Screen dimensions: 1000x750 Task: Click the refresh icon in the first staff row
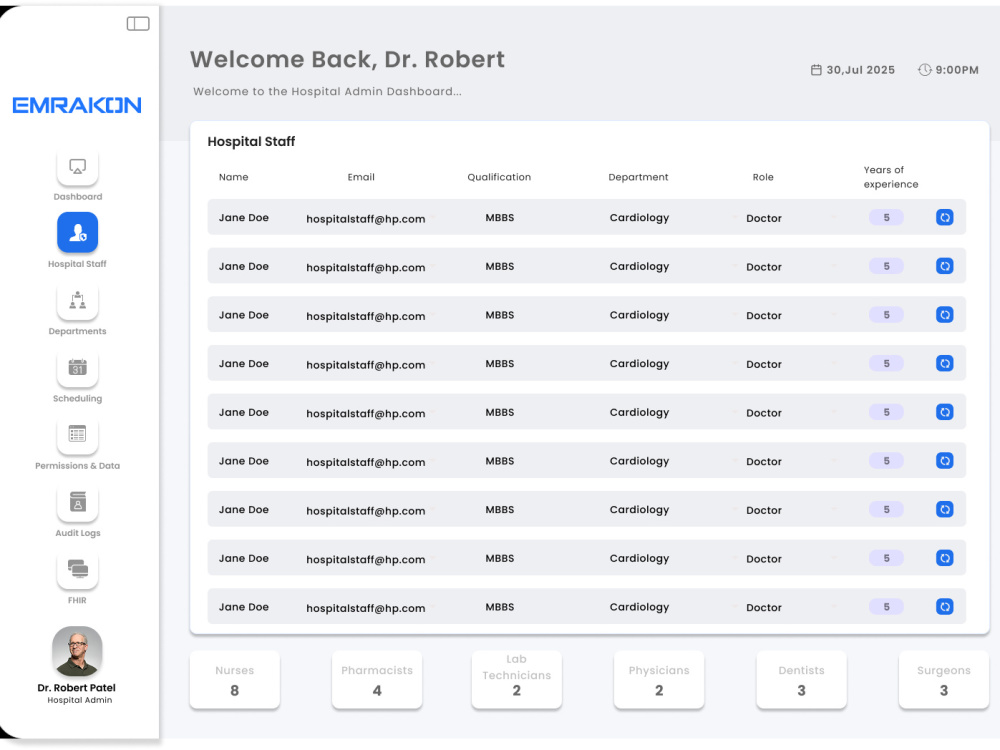pyautogui.click(x=945, y=217)
